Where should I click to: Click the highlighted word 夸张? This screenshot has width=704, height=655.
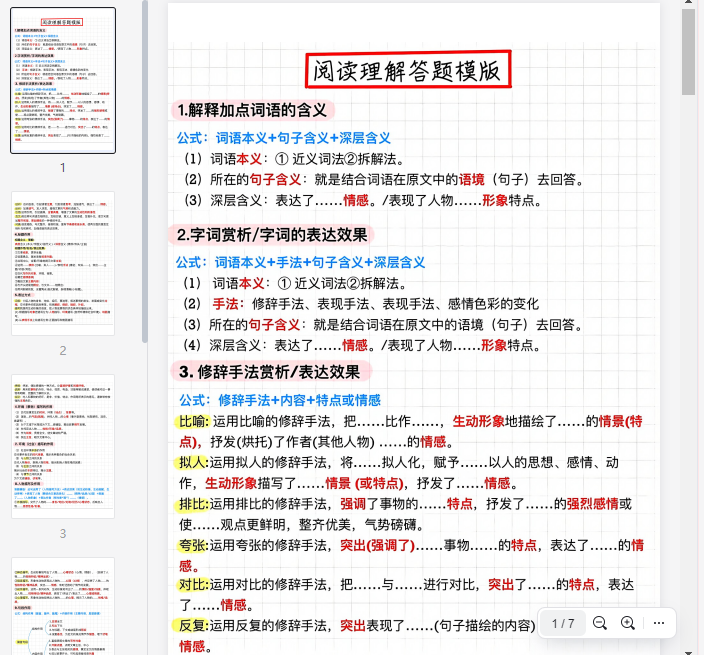click(192, 545)
